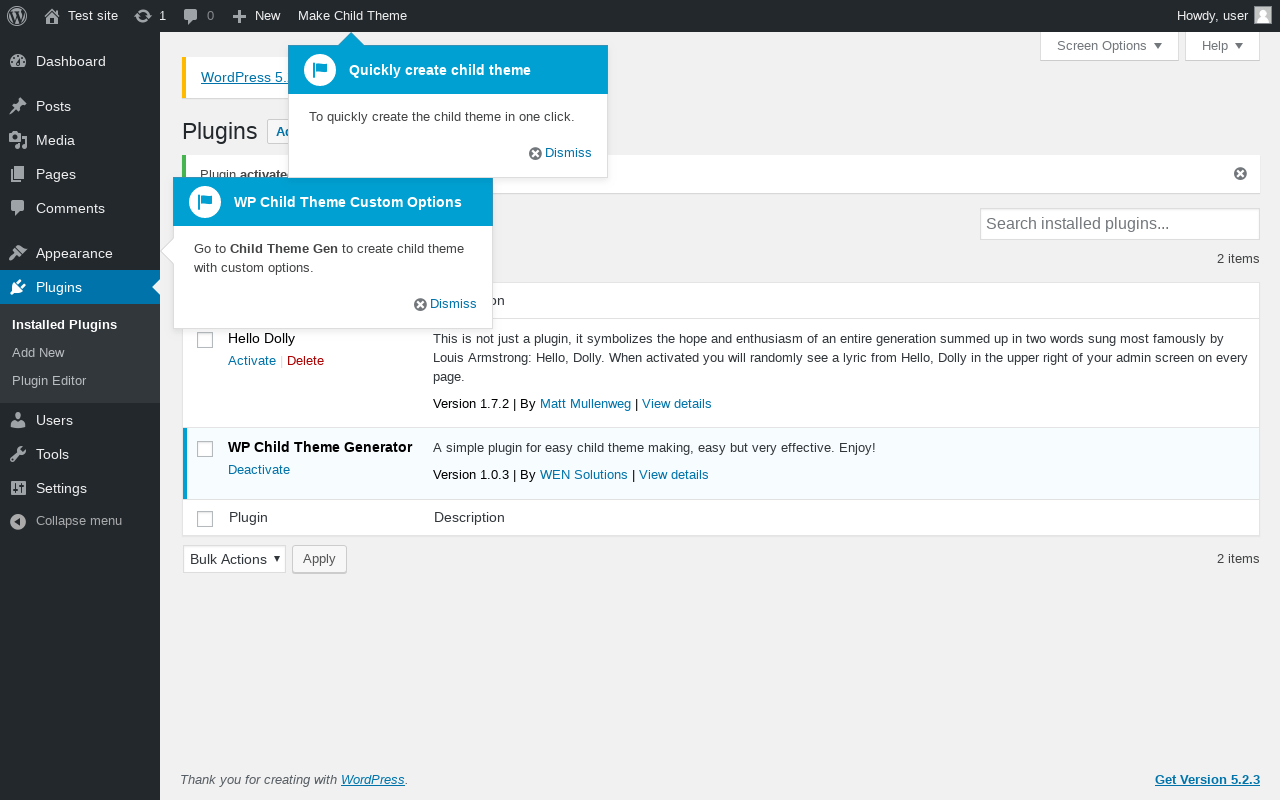Click the Media icon in sidebar
1280x800 pixels.
[x=18, y=140]
